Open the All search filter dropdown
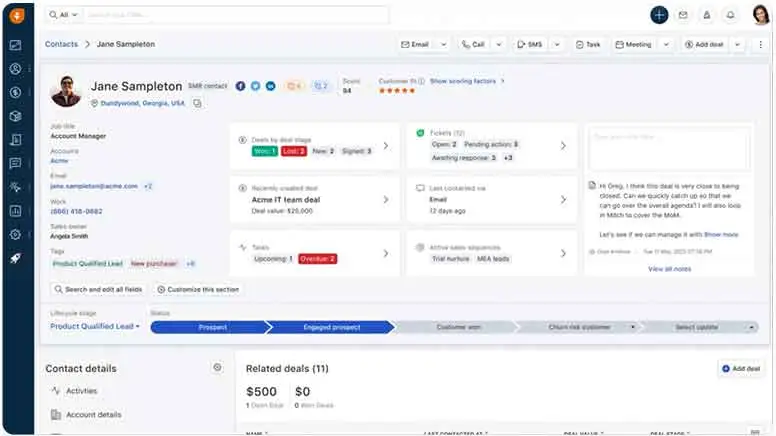Viewport: 776px width, 436px height. (63, 15)
